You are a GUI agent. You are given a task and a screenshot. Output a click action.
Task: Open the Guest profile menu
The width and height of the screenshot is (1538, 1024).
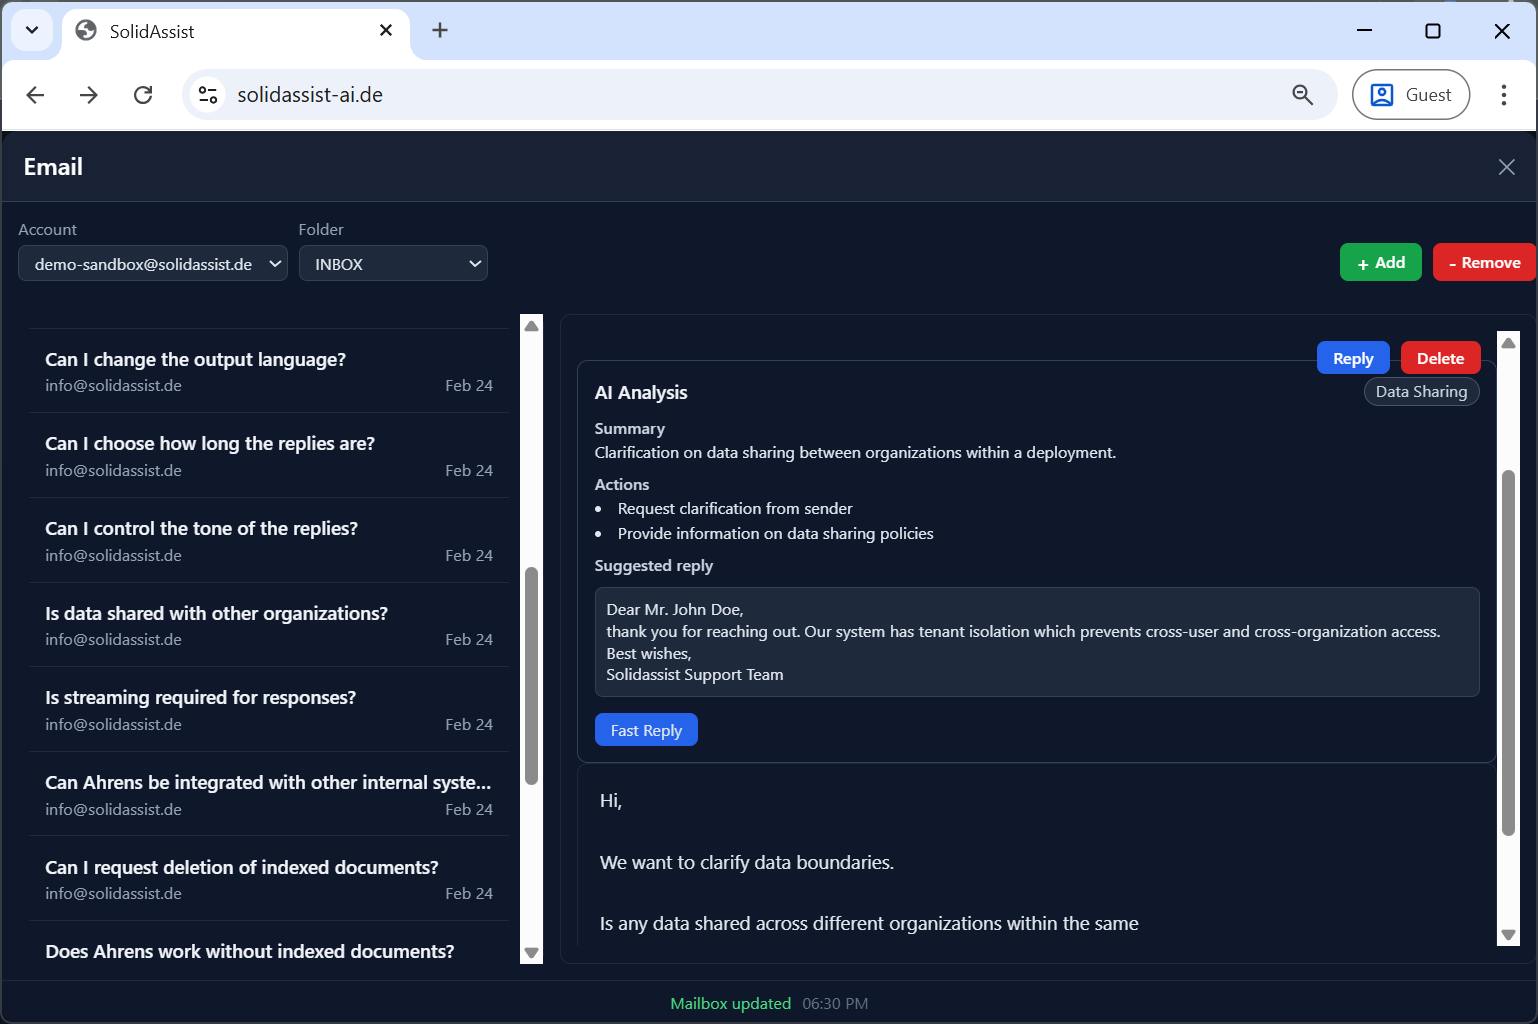(x=1410, y=94)
